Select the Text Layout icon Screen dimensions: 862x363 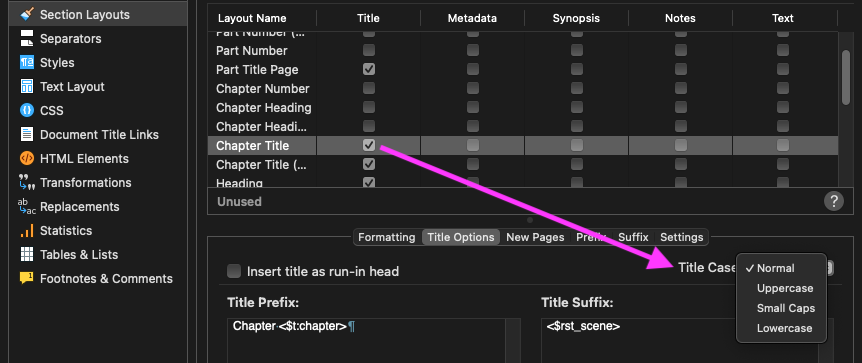[x=26, y=87]
